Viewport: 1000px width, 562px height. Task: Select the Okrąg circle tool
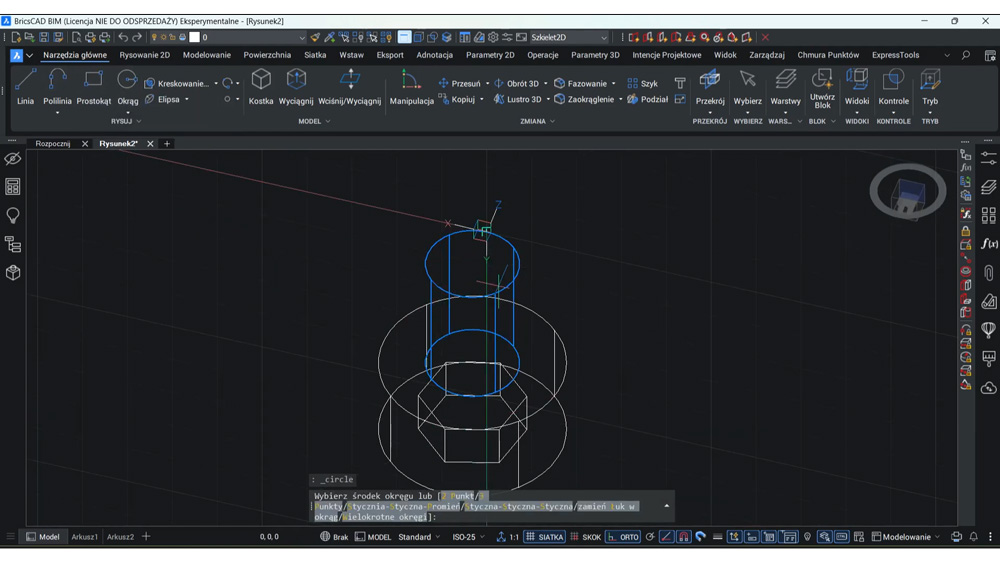click(128, 87)
